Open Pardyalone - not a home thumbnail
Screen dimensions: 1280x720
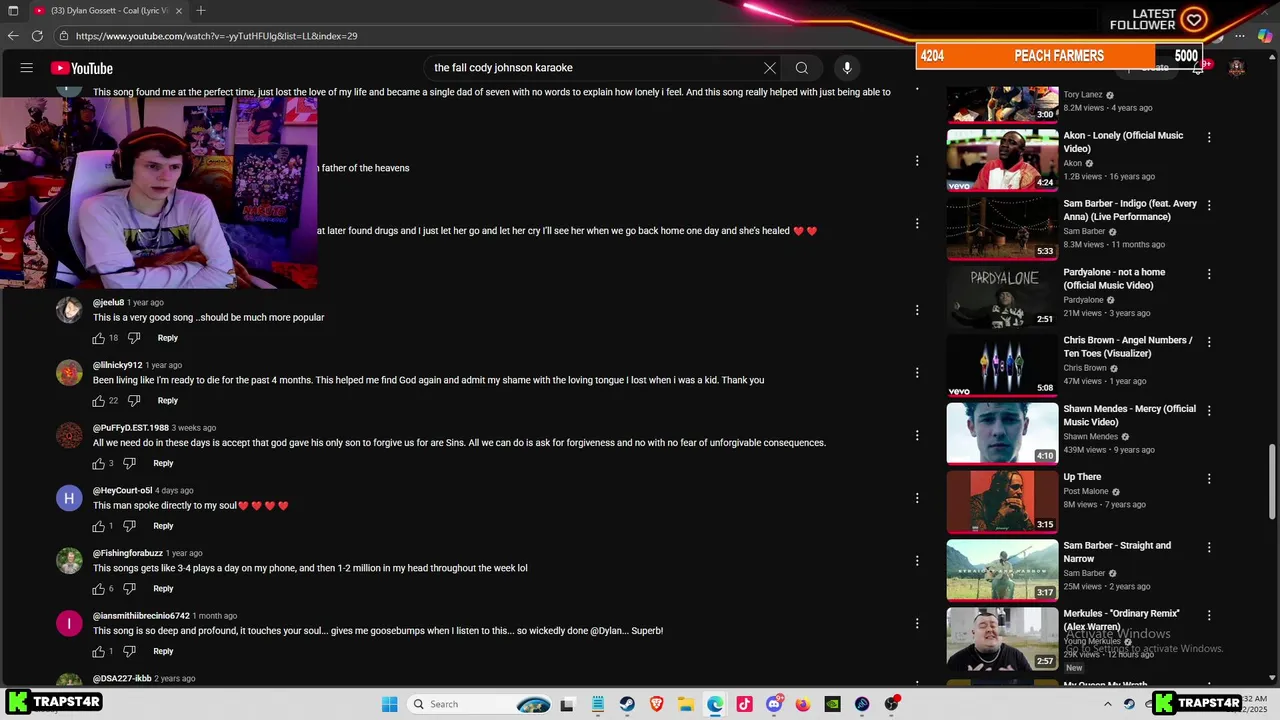pos(1002,296)
